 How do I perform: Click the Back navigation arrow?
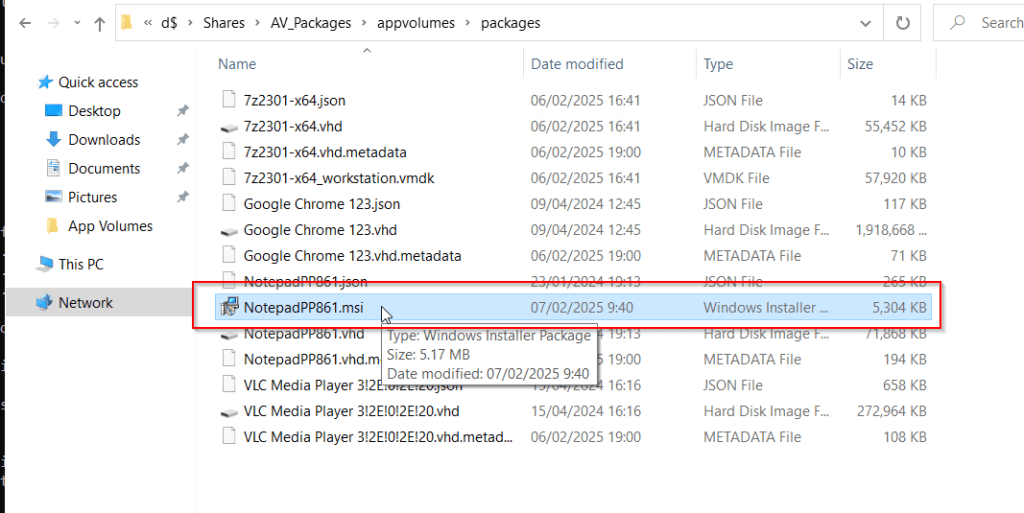click(24, 22)
